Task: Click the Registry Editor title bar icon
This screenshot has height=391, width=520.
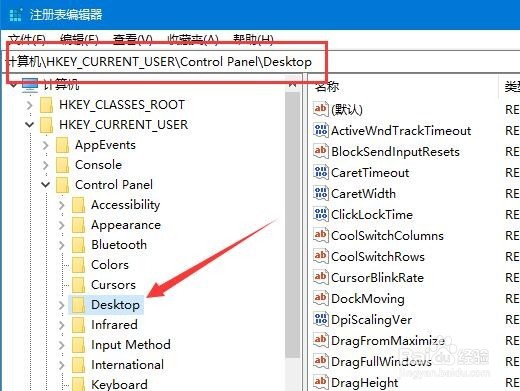Action: coord(15,14)
